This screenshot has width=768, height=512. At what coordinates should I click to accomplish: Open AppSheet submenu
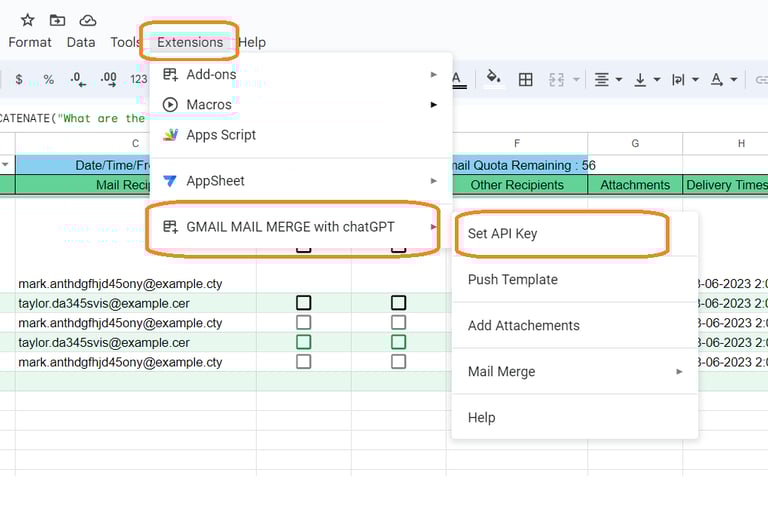coord(301,181)
